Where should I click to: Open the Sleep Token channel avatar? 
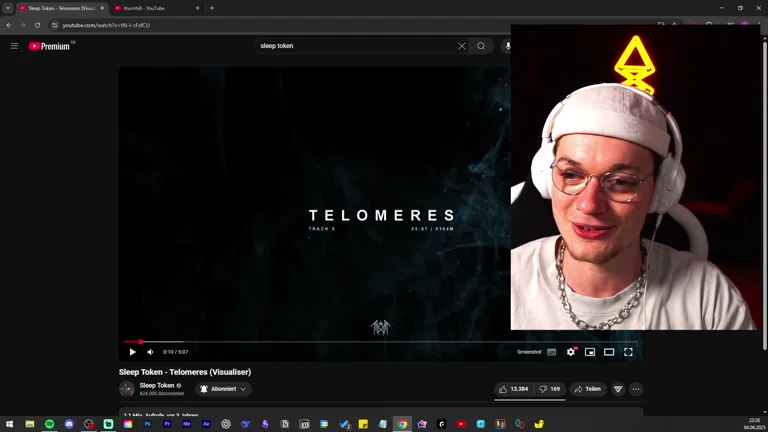tap(127, 389)
